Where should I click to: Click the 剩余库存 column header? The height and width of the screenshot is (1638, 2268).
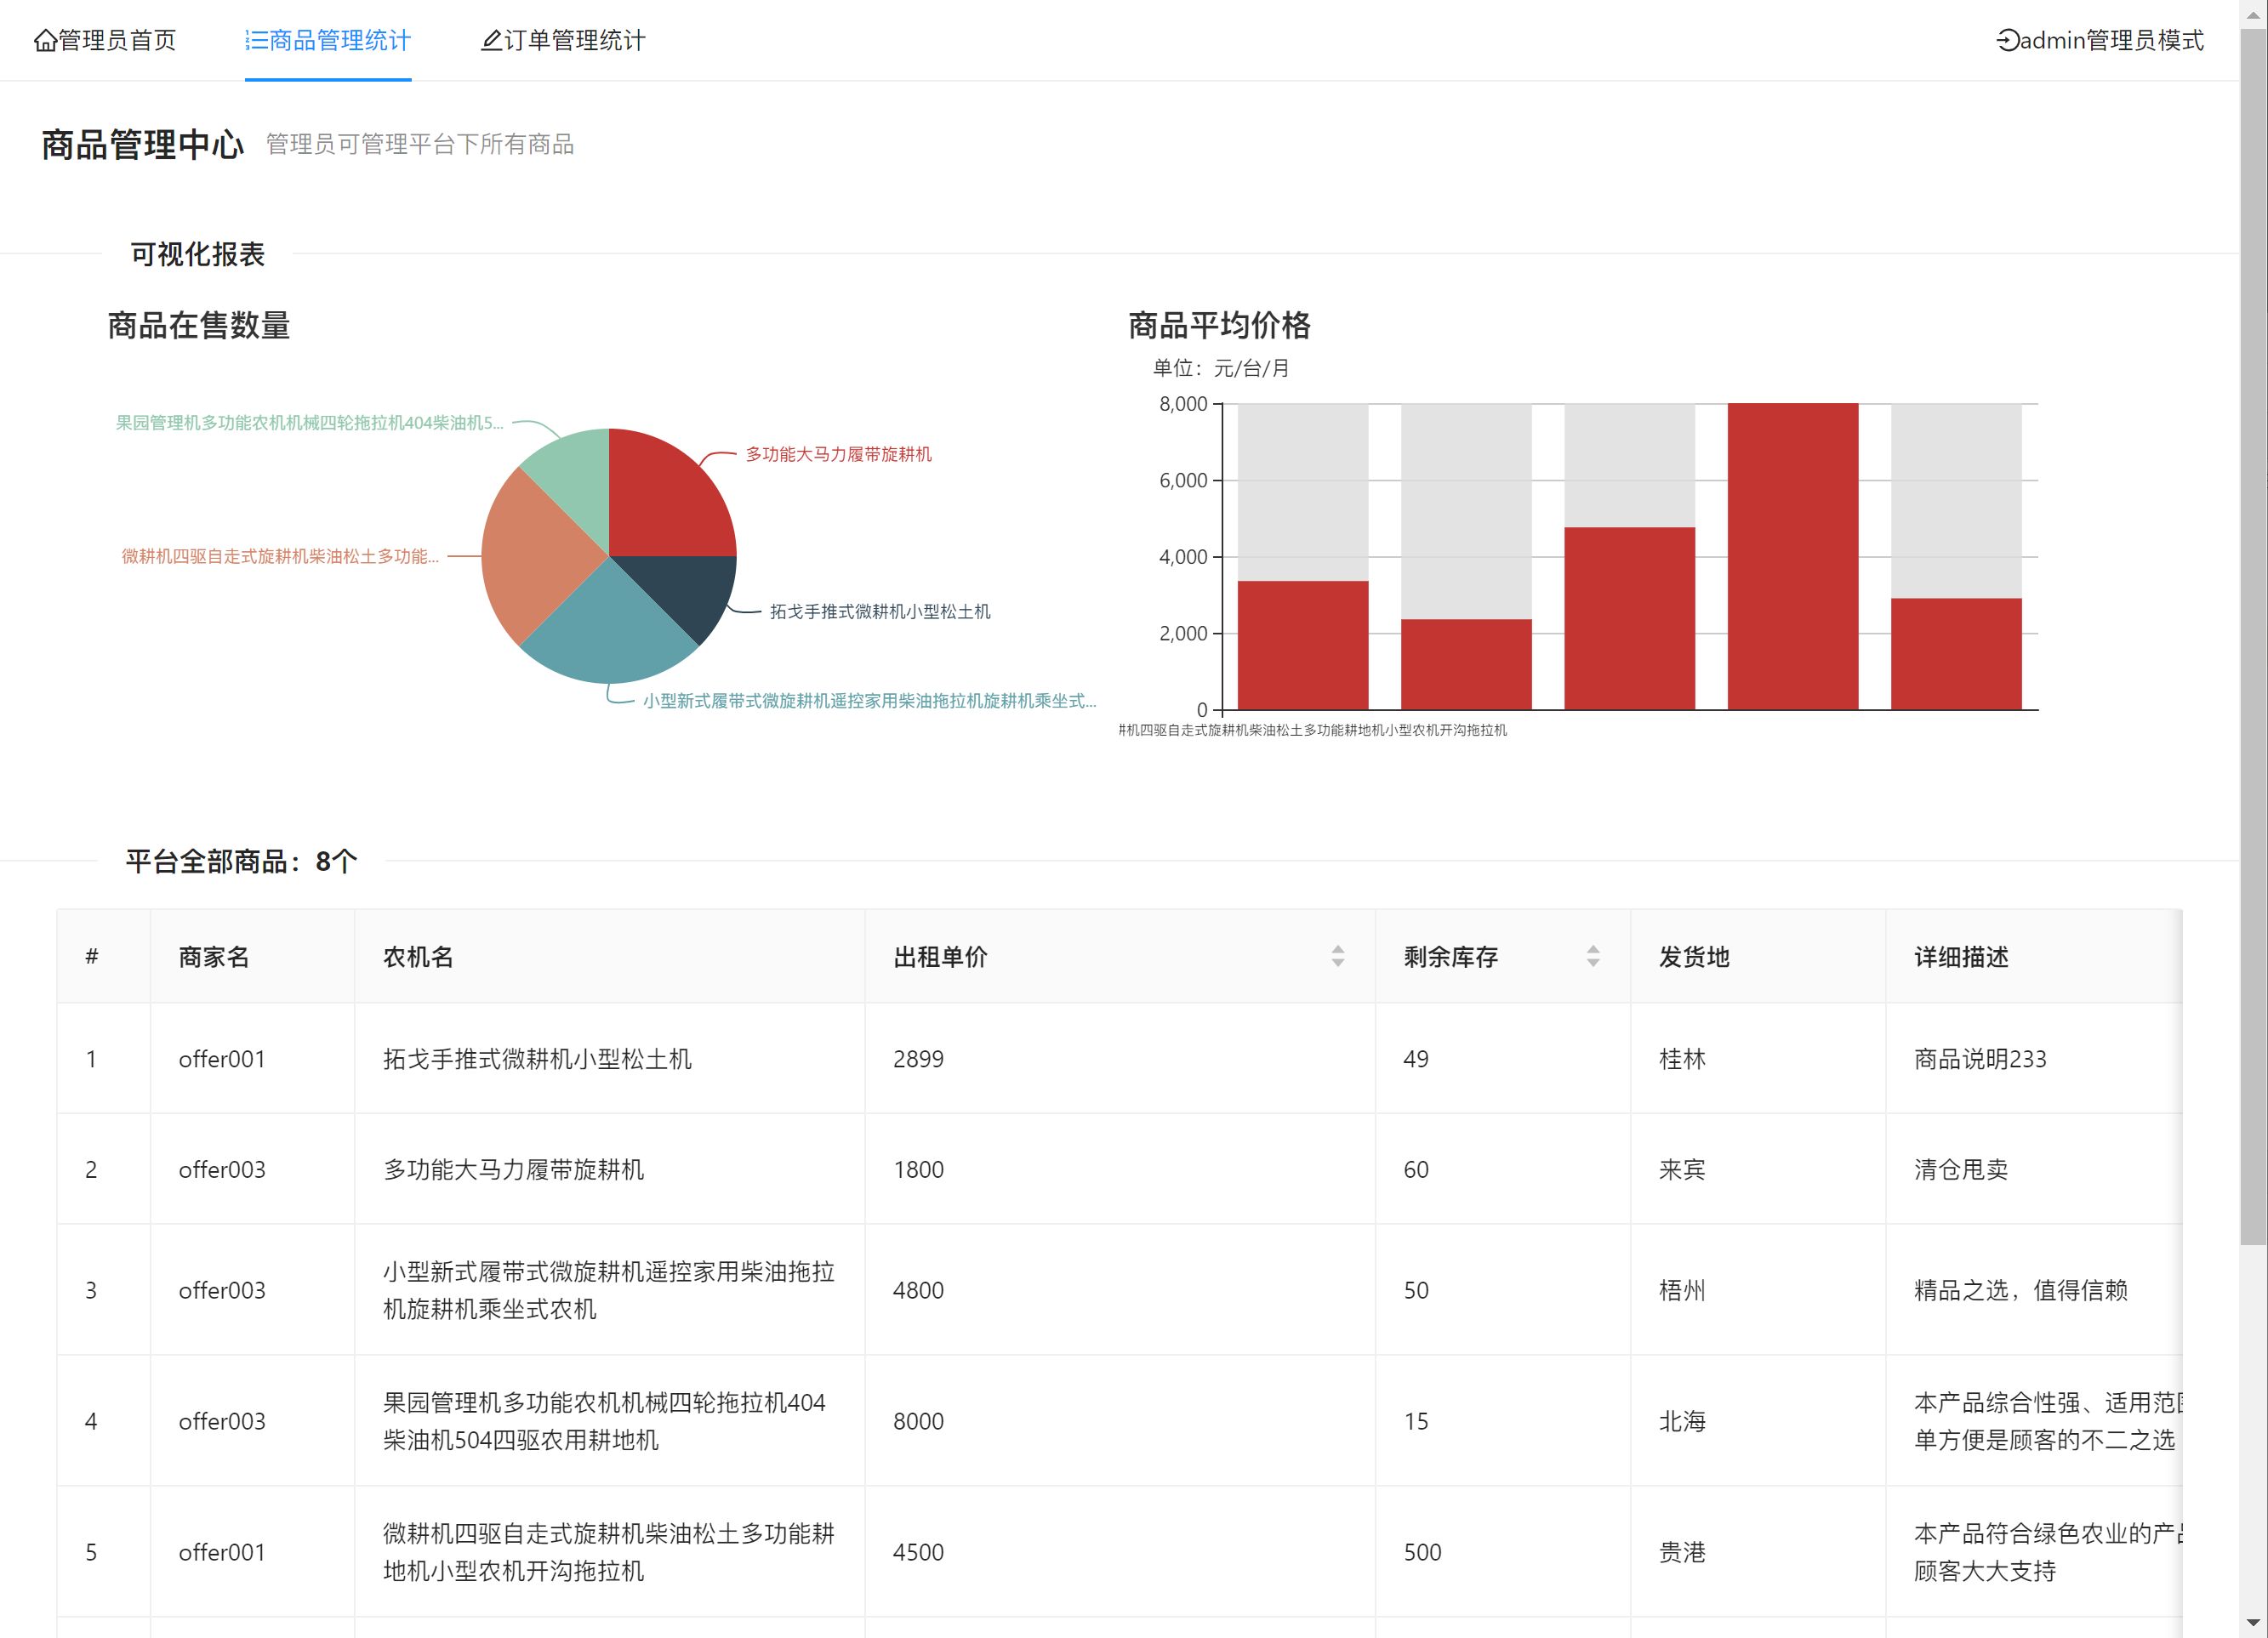1450,957
